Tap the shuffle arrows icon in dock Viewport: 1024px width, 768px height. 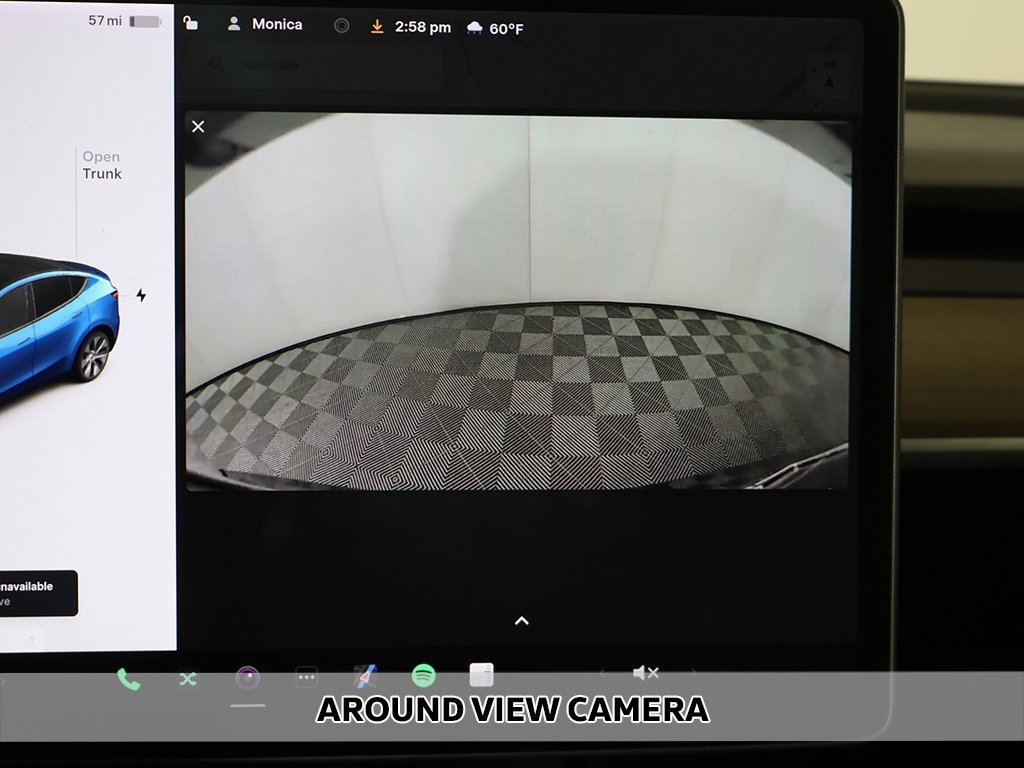[x=188, y=679]
